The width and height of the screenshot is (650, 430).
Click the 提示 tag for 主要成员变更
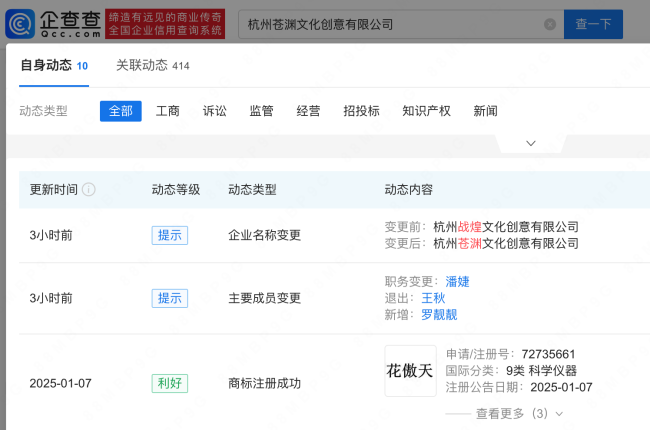(x=170, y=298)
